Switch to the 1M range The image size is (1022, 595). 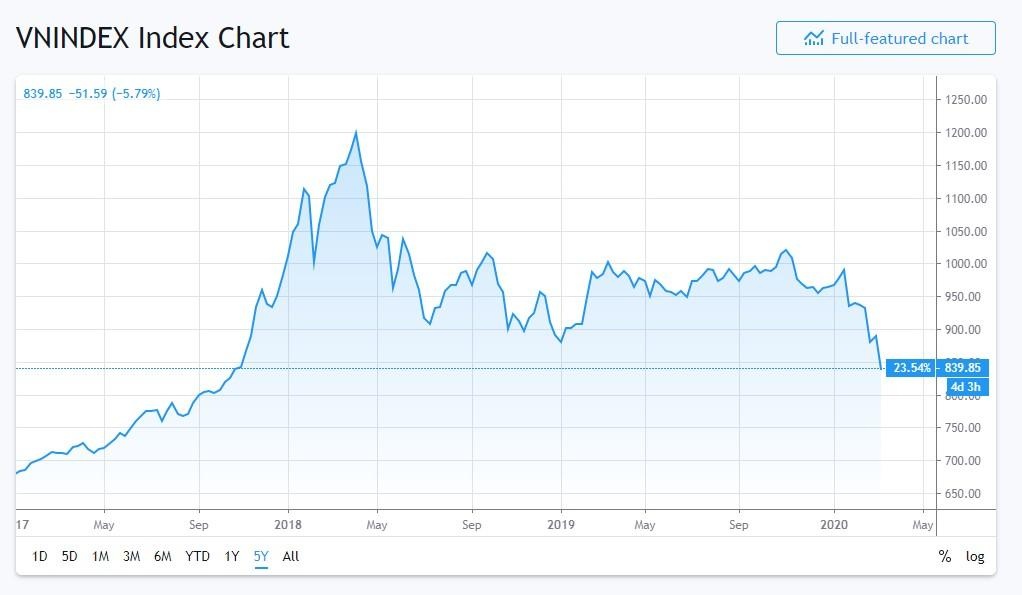[x=100, y=556]
